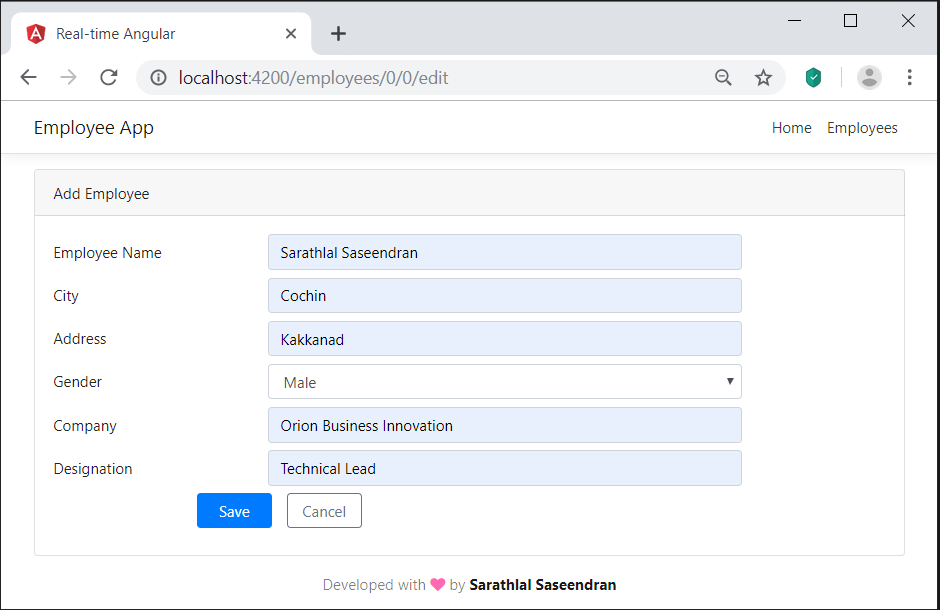The width and height of the screenshot is (940, 610).
Task: Click the zoom-out magnifier icon in address bar
Action: coord(723,77)
